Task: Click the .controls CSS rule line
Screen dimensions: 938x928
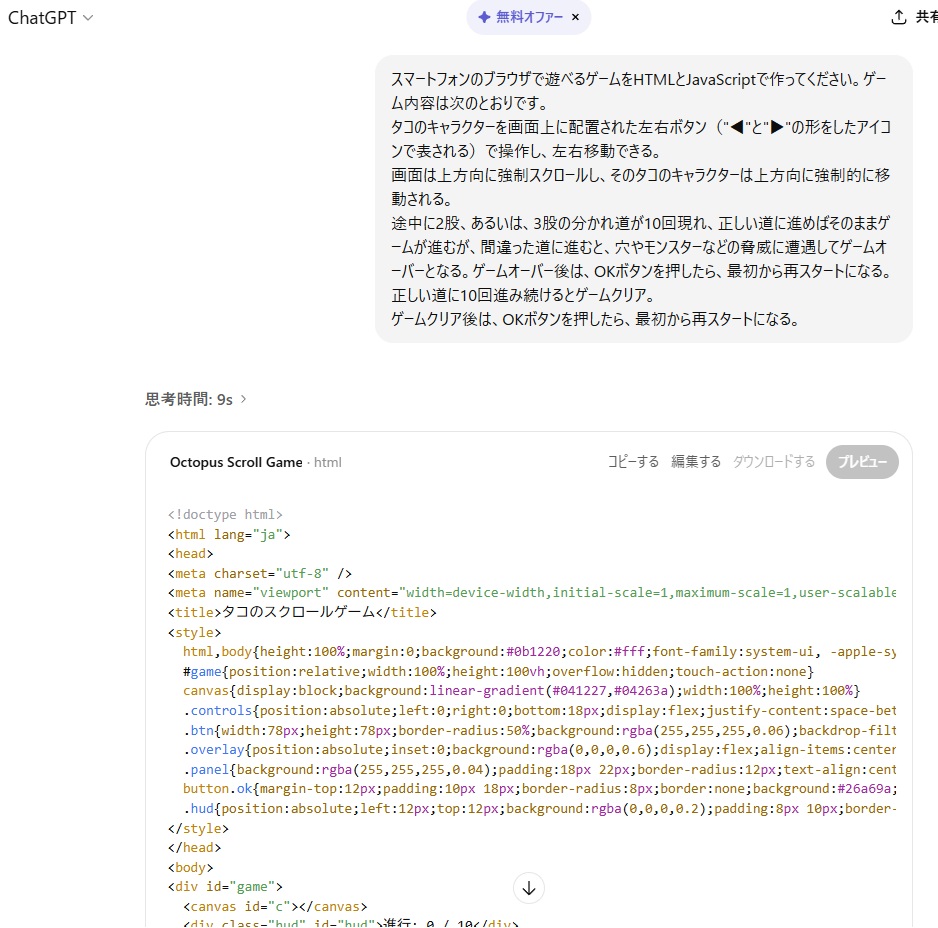Action: [x=538, y=711]
